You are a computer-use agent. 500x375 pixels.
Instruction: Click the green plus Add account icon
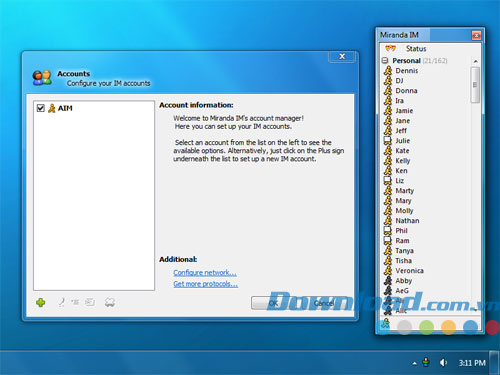pyautogui.click(x=41, y=302)
